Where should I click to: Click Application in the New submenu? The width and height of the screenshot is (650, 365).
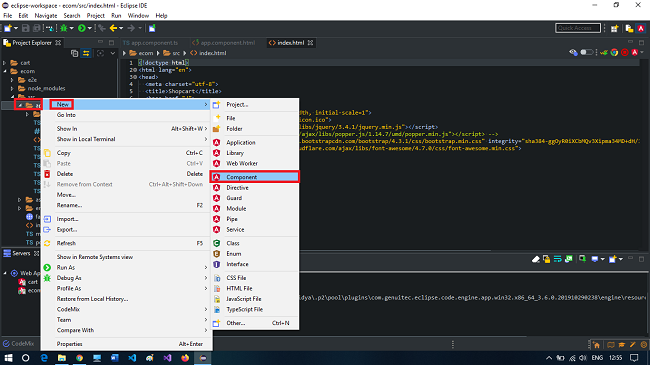pyautogui.click(x=254, y=142)
